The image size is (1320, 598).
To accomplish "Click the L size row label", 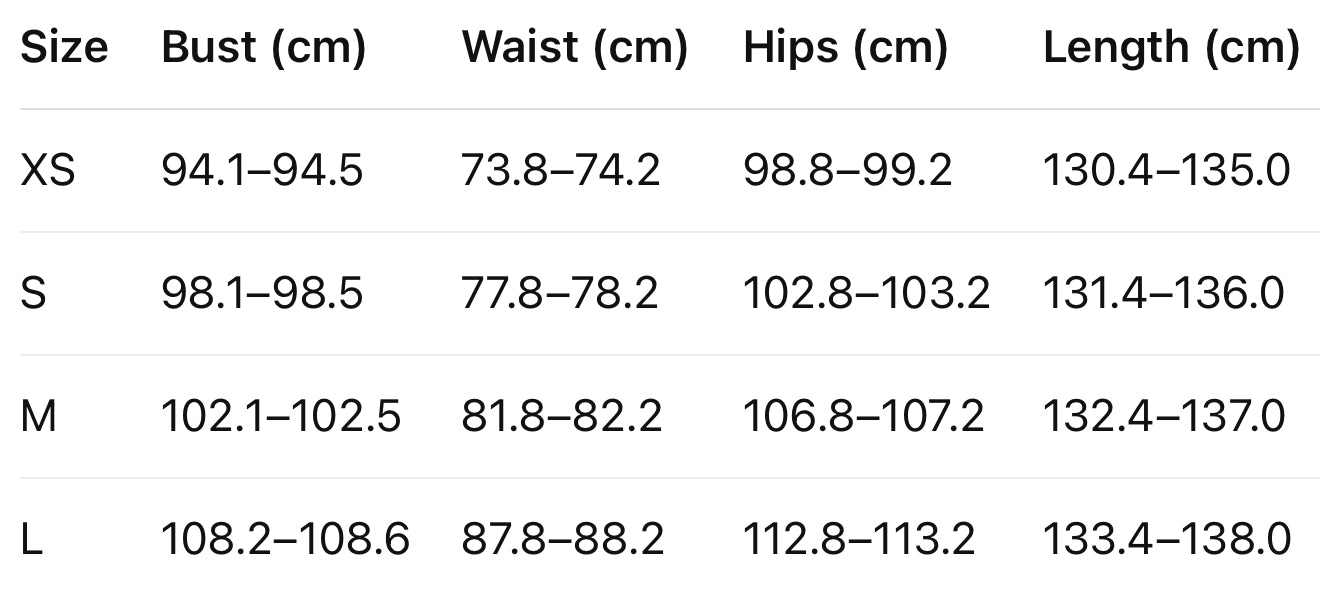I will (31, 540).
